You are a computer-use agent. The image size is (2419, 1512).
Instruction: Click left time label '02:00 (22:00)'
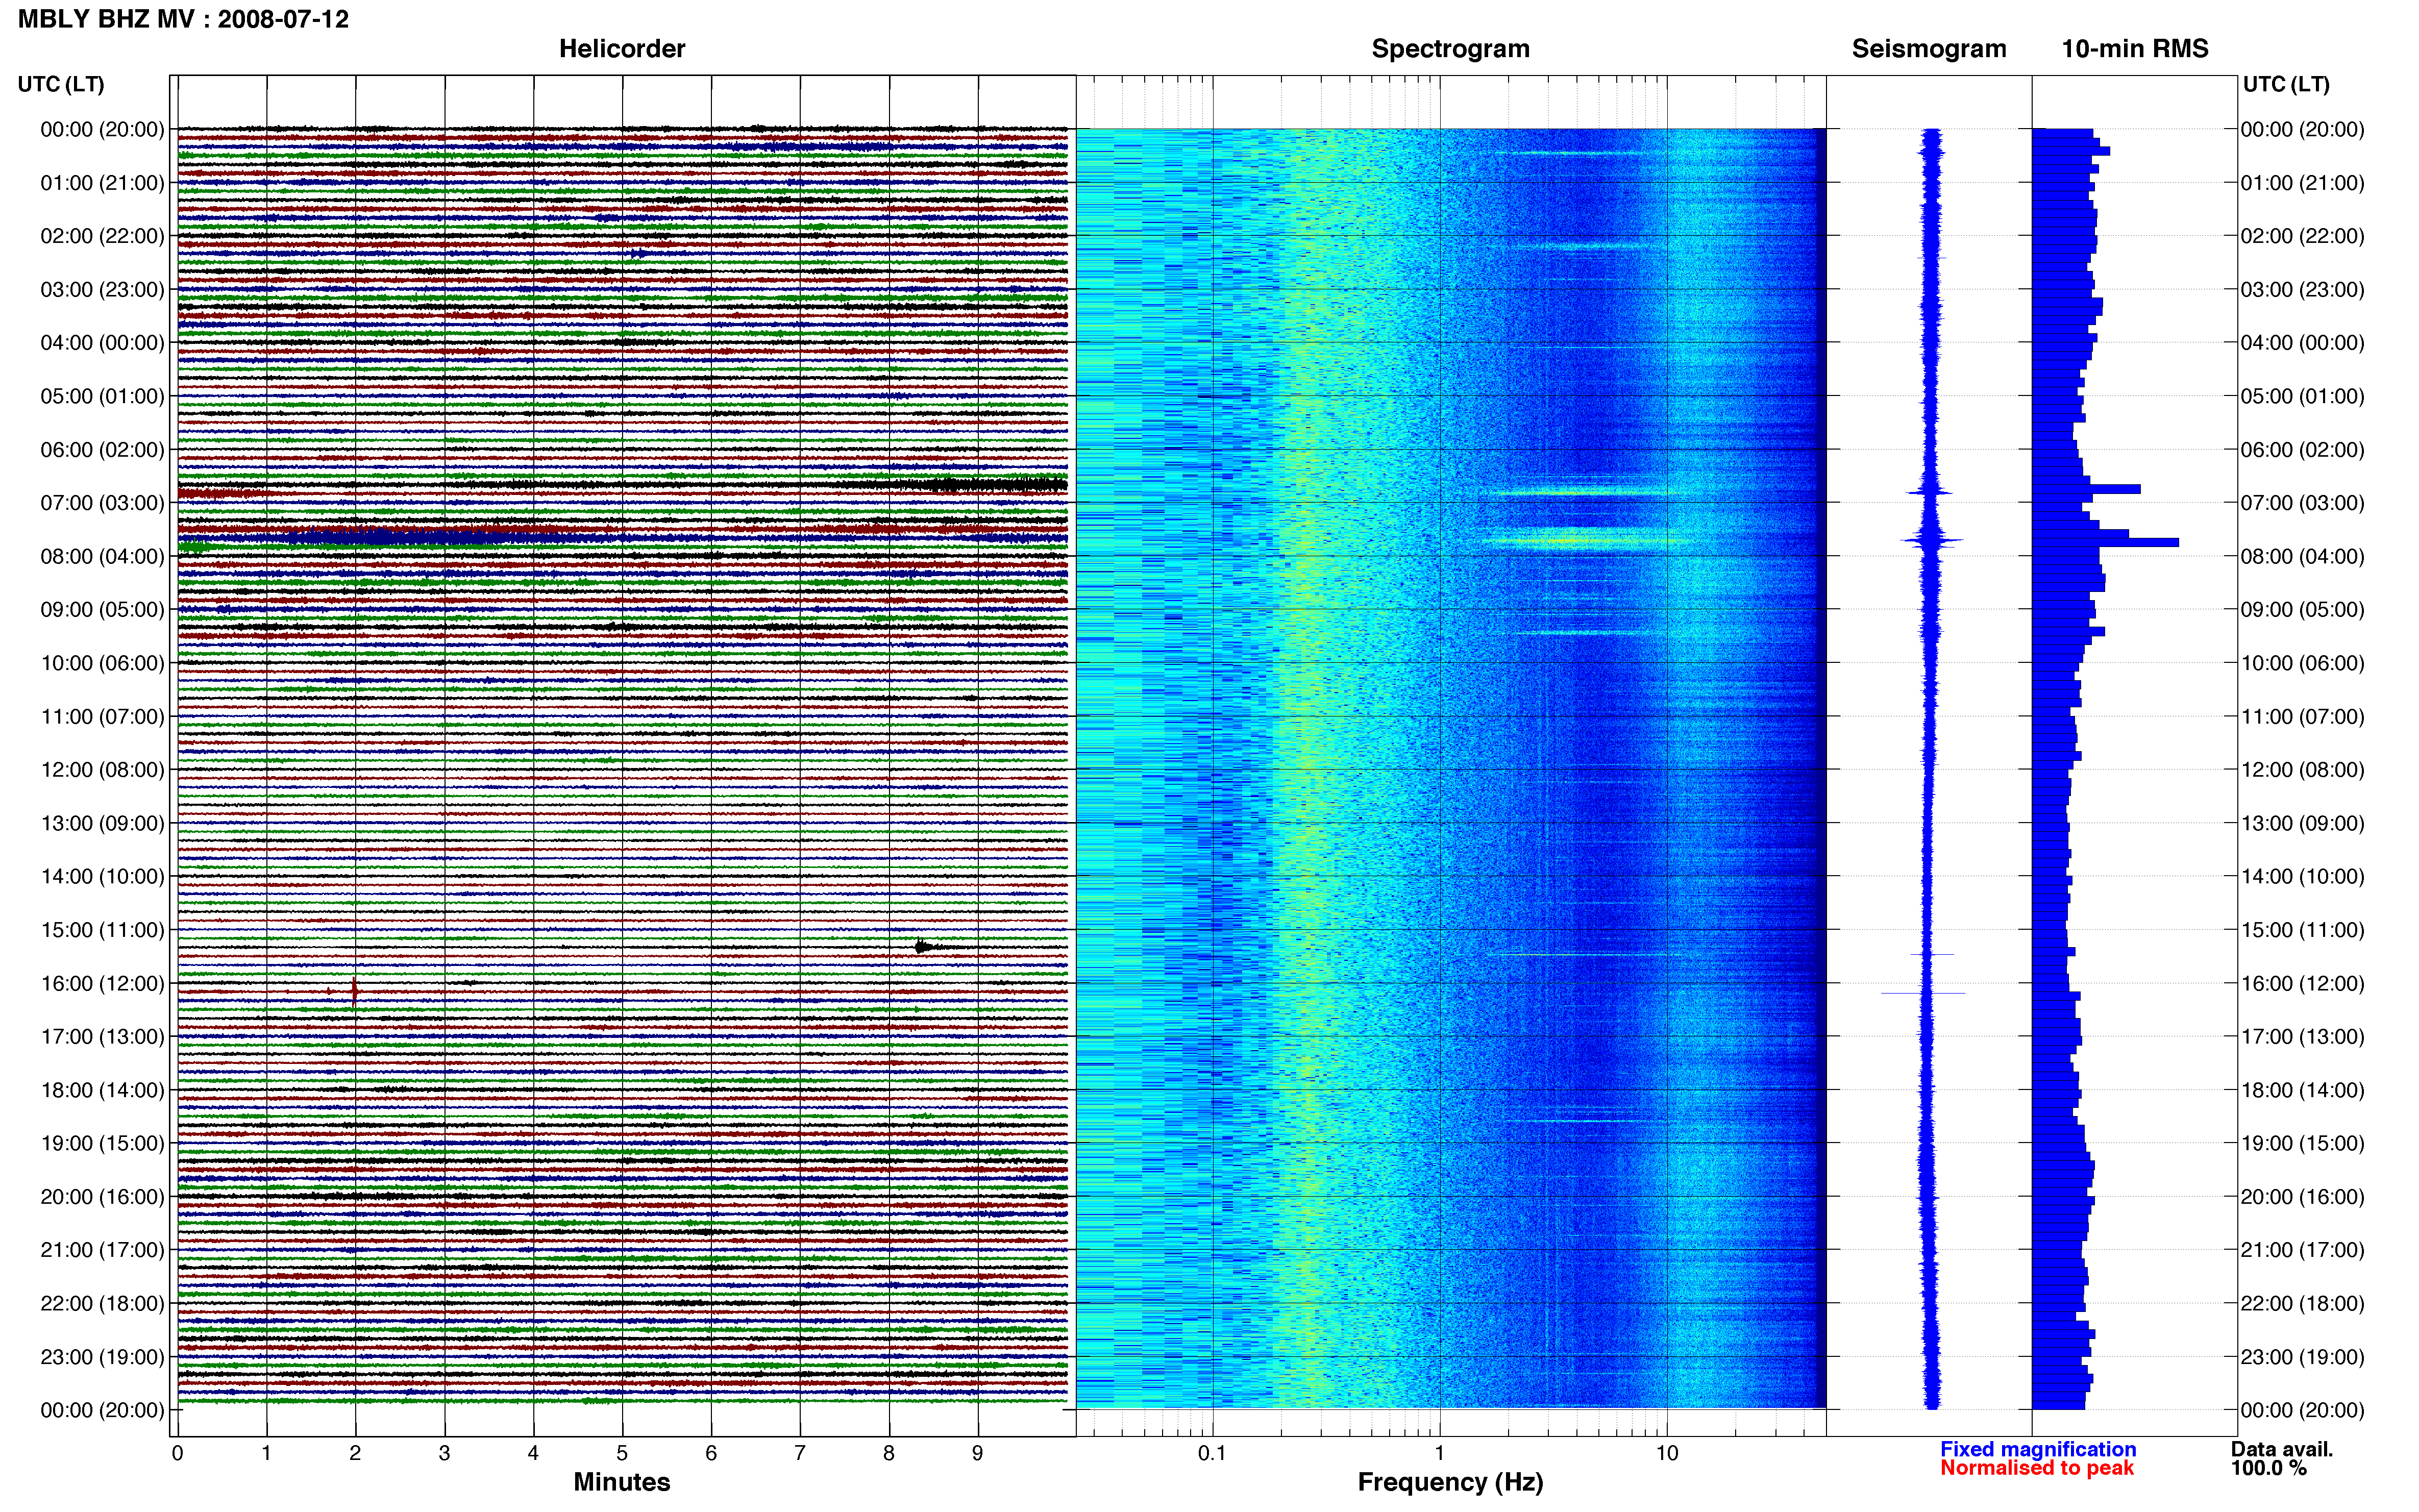click(102, 236)
